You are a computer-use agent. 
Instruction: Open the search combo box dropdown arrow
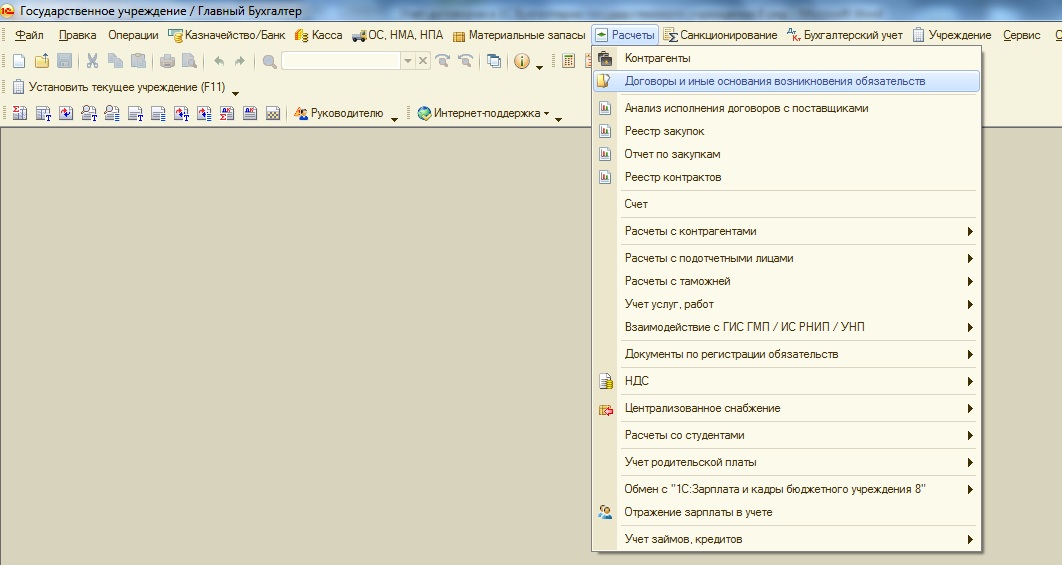[x=408, y=61]
